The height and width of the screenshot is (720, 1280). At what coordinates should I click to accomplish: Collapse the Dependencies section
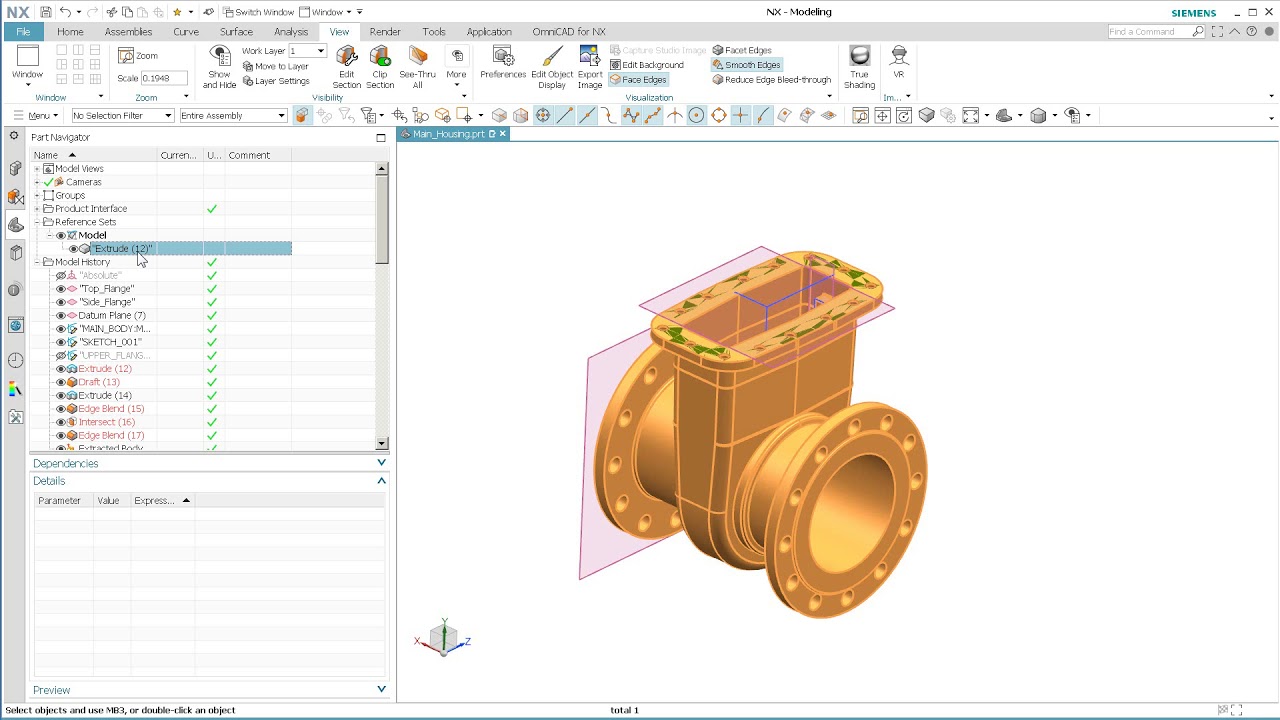381,463
